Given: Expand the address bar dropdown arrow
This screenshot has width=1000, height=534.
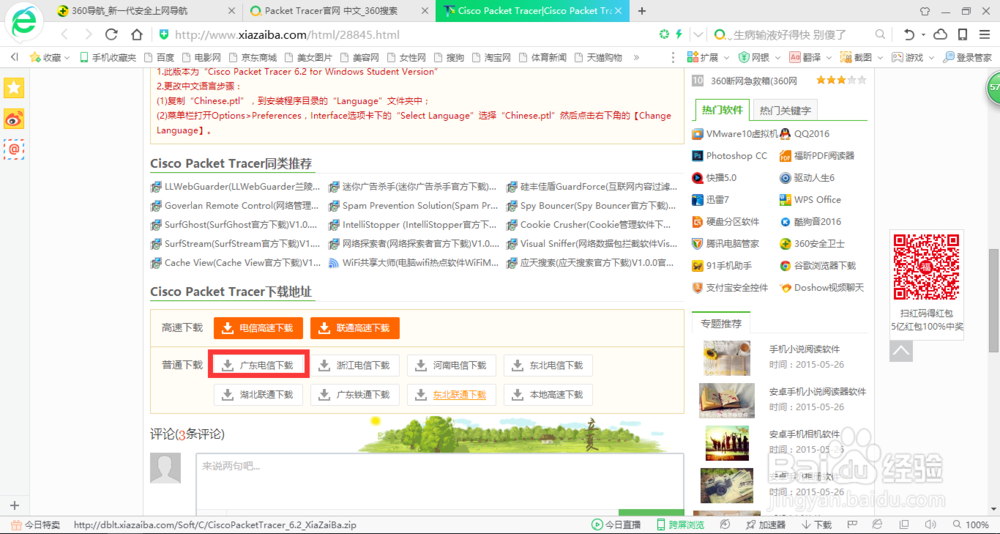Looking at the screenshot, I should coord(698,34).
